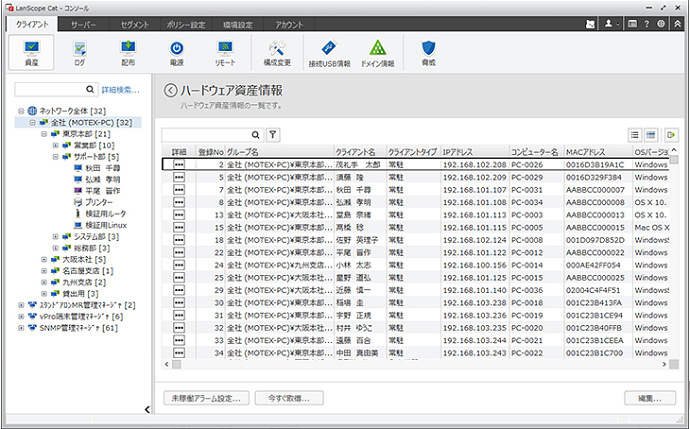
Task: Click the help question mark icon
Action: pos(646,24)
